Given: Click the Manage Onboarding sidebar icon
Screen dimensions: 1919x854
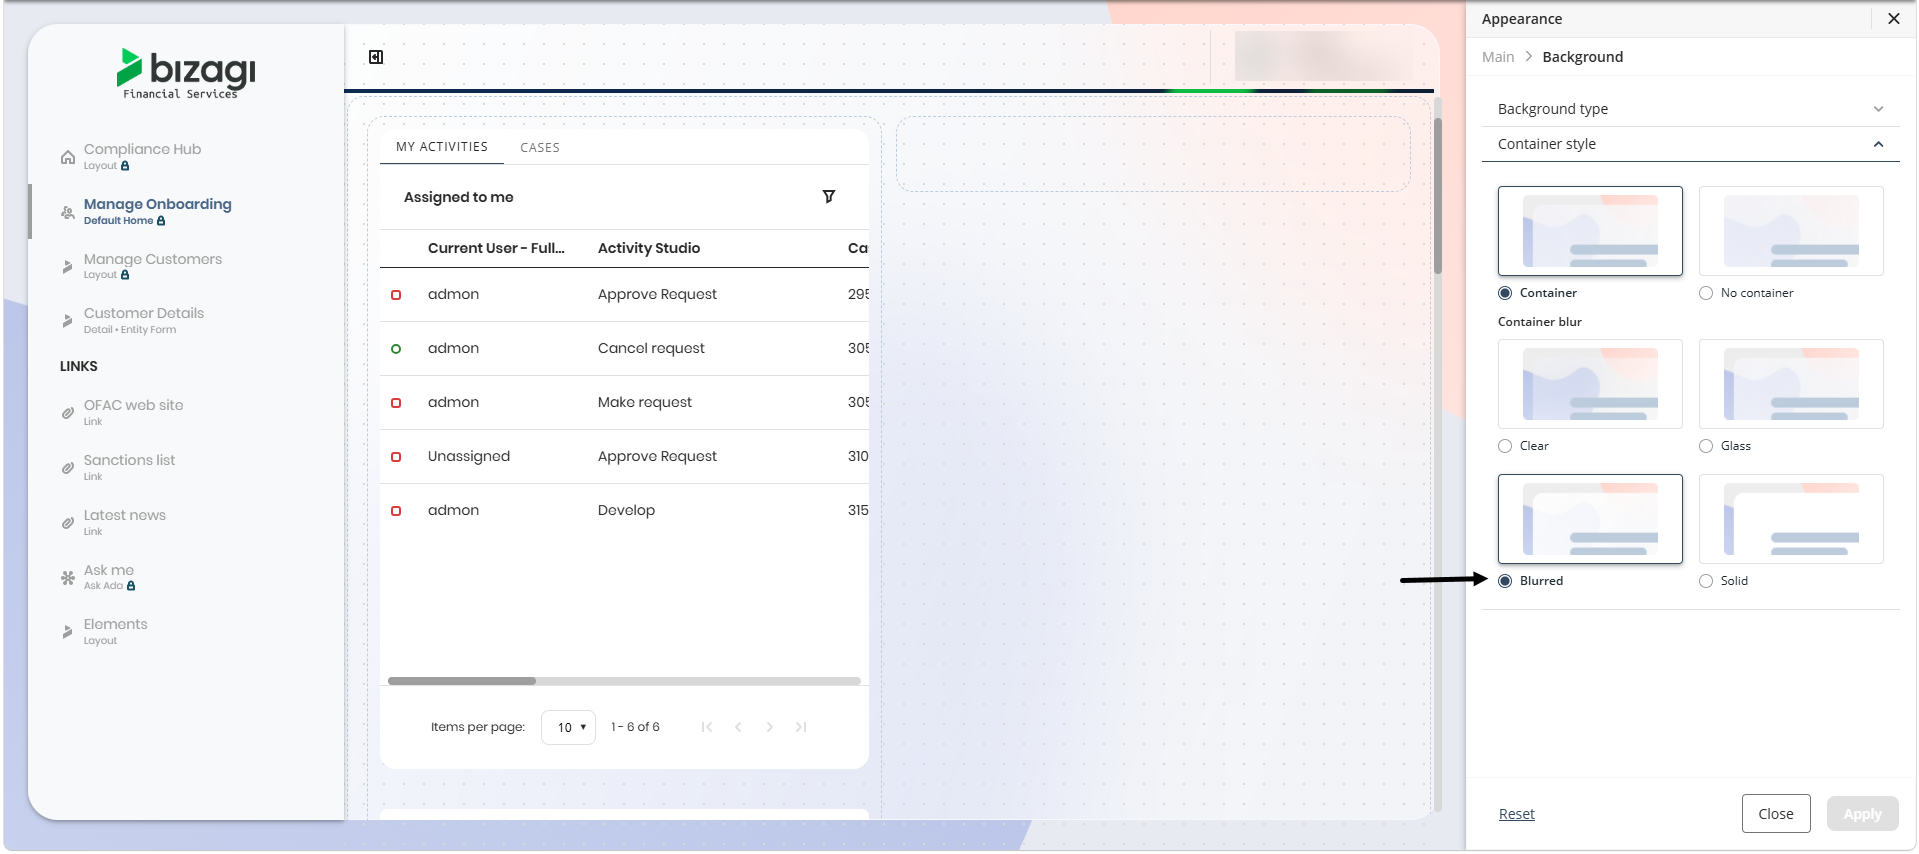Looking at the screenshot, I should point(68,212).
